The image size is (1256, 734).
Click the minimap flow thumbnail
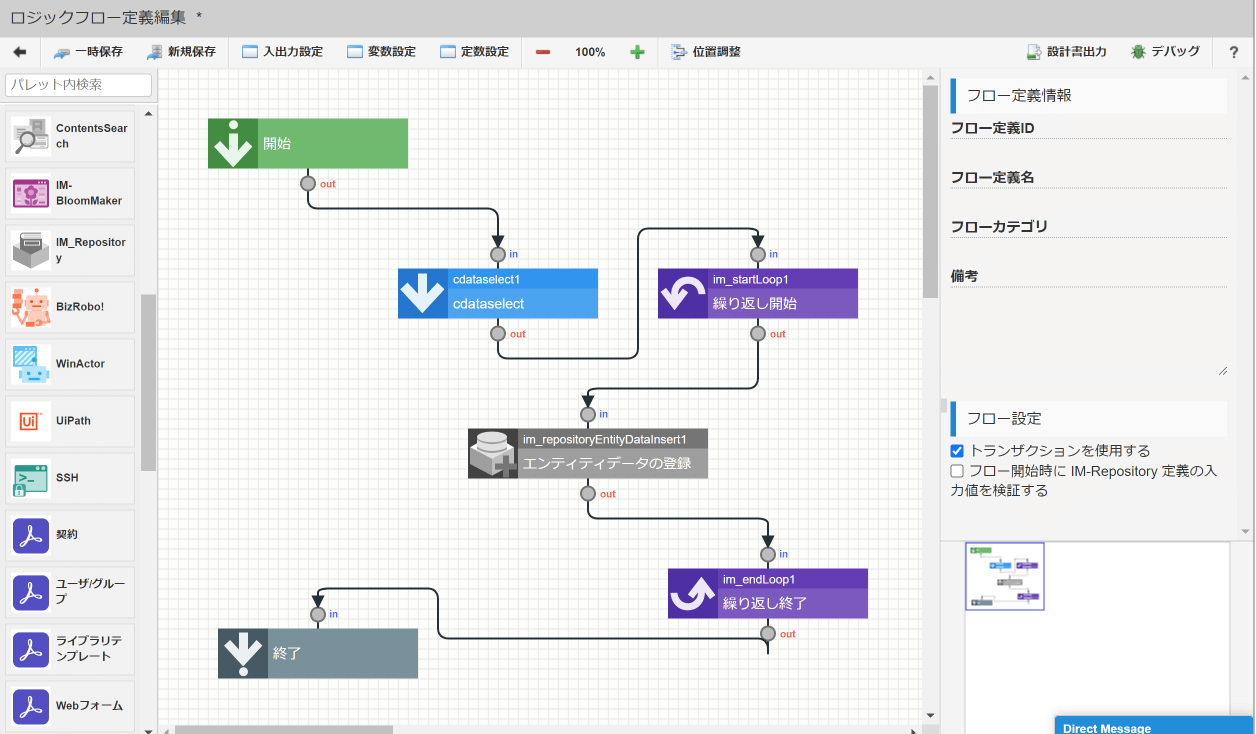click(x=1004, y=576)
